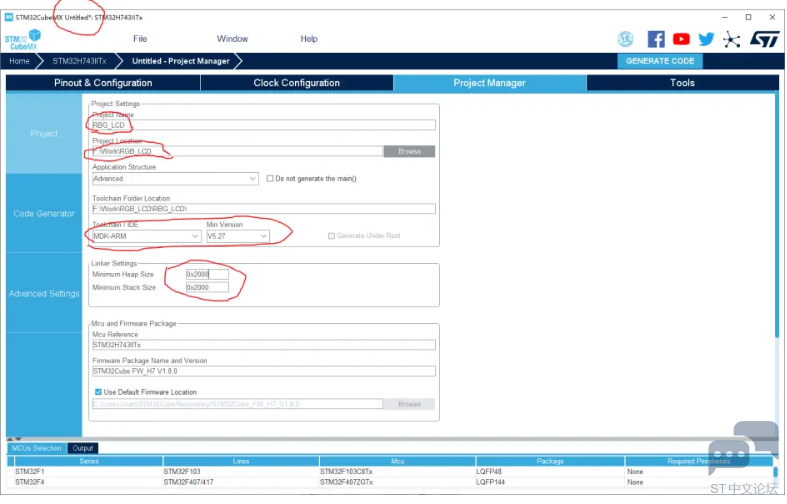Open the Facebook icon link
This screenshot has width=787, height=504.
click(x=656, y=39)
